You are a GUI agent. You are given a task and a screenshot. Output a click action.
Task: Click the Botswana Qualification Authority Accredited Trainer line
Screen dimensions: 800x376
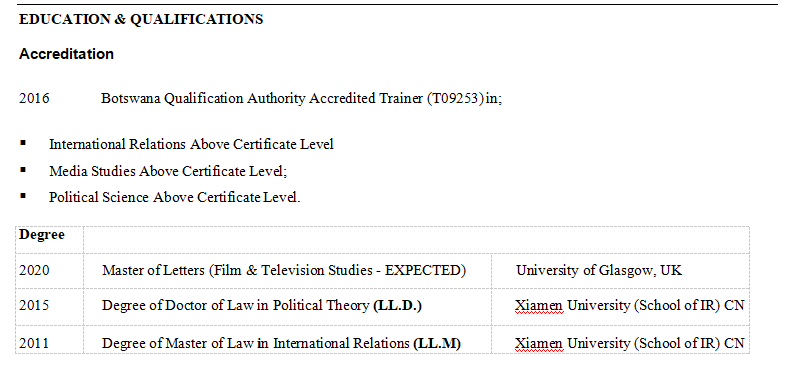[301, 98]
